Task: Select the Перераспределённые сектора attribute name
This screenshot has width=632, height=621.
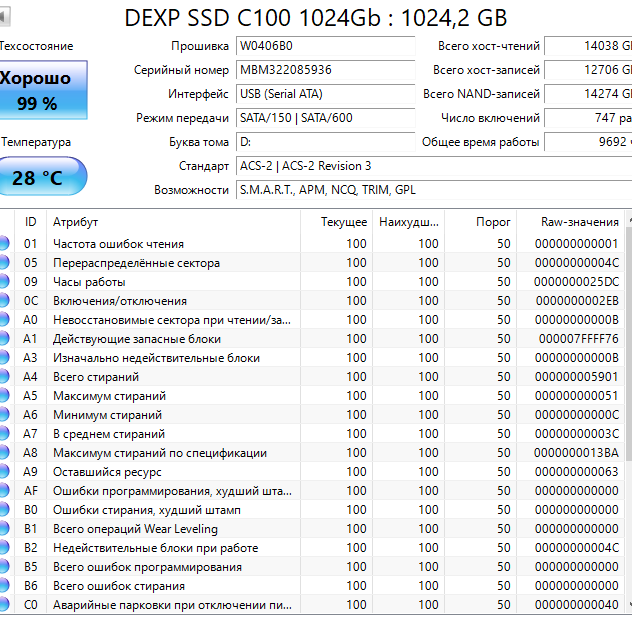Action: pos(137,263)
